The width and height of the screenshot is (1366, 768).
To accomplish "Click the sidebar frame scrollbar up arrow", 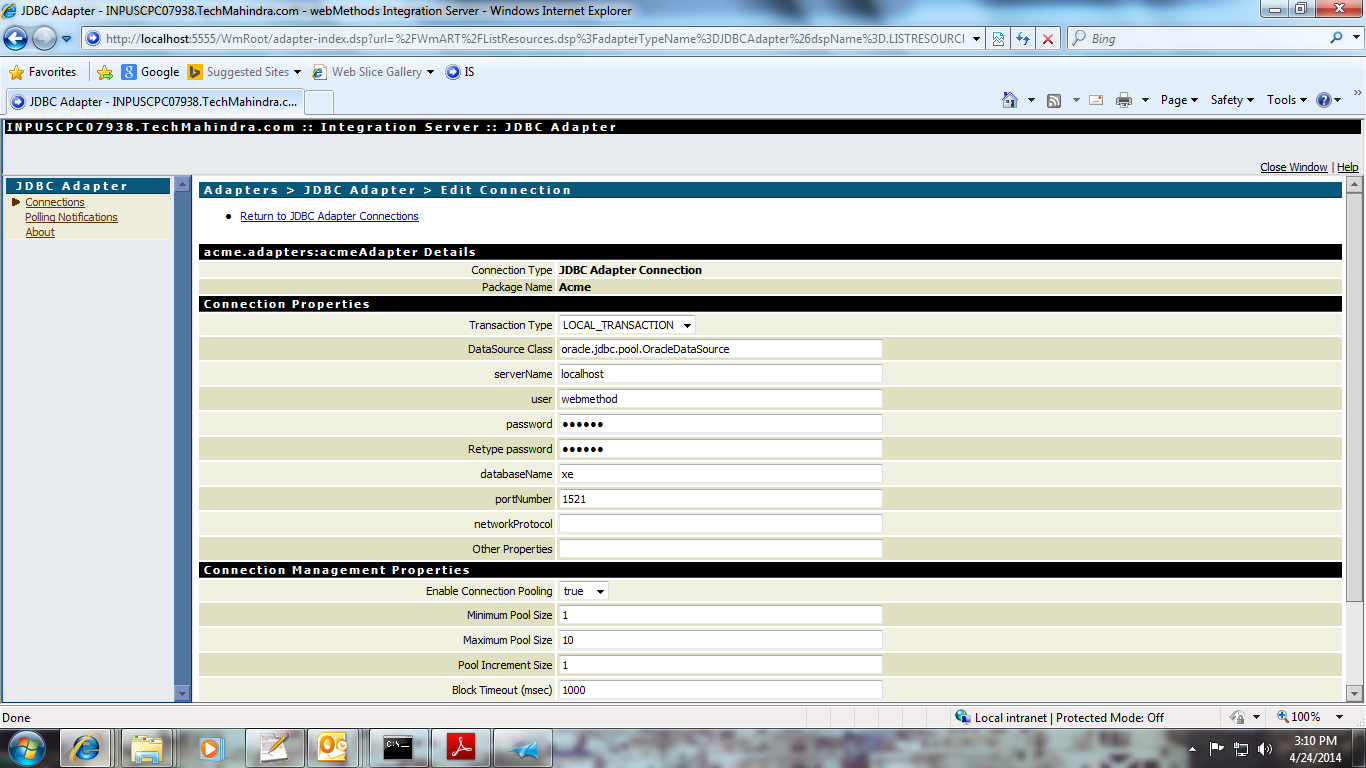I will pyautogui.click(x=182, y=184).
